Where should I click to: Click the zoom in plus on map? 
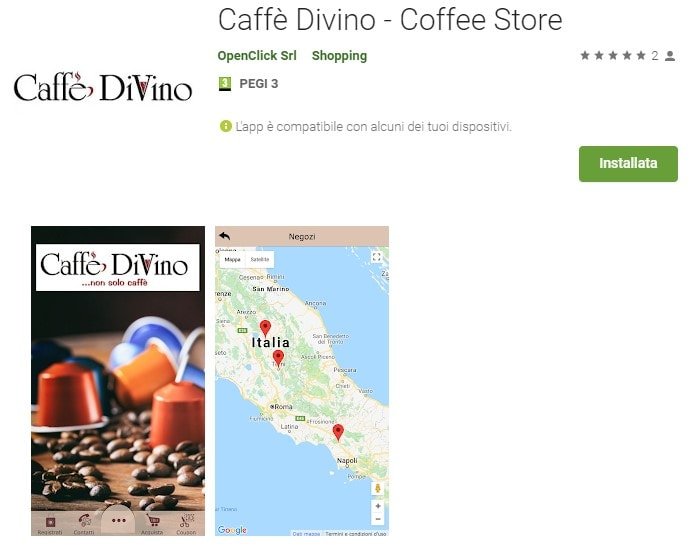coord(378,506)
